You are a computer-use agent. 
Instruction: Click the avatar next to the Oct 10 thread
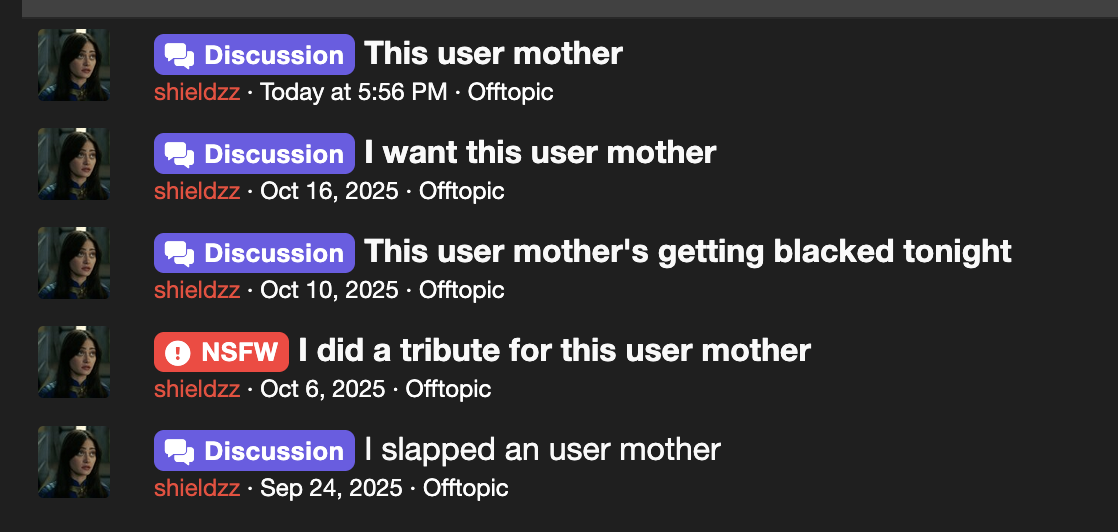73,263
